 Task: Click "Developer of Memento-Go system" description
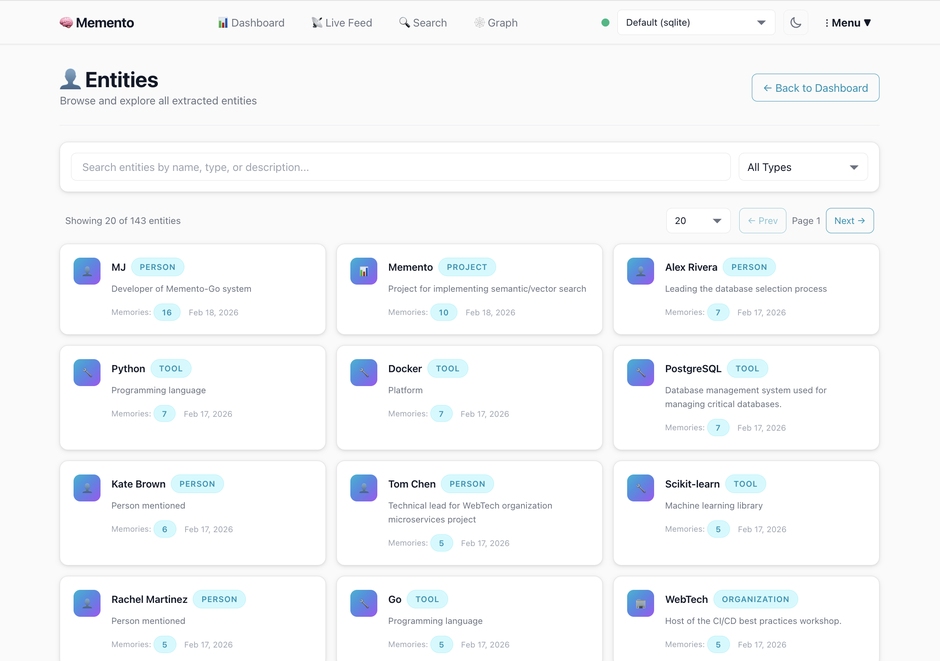tap(181, 289)
